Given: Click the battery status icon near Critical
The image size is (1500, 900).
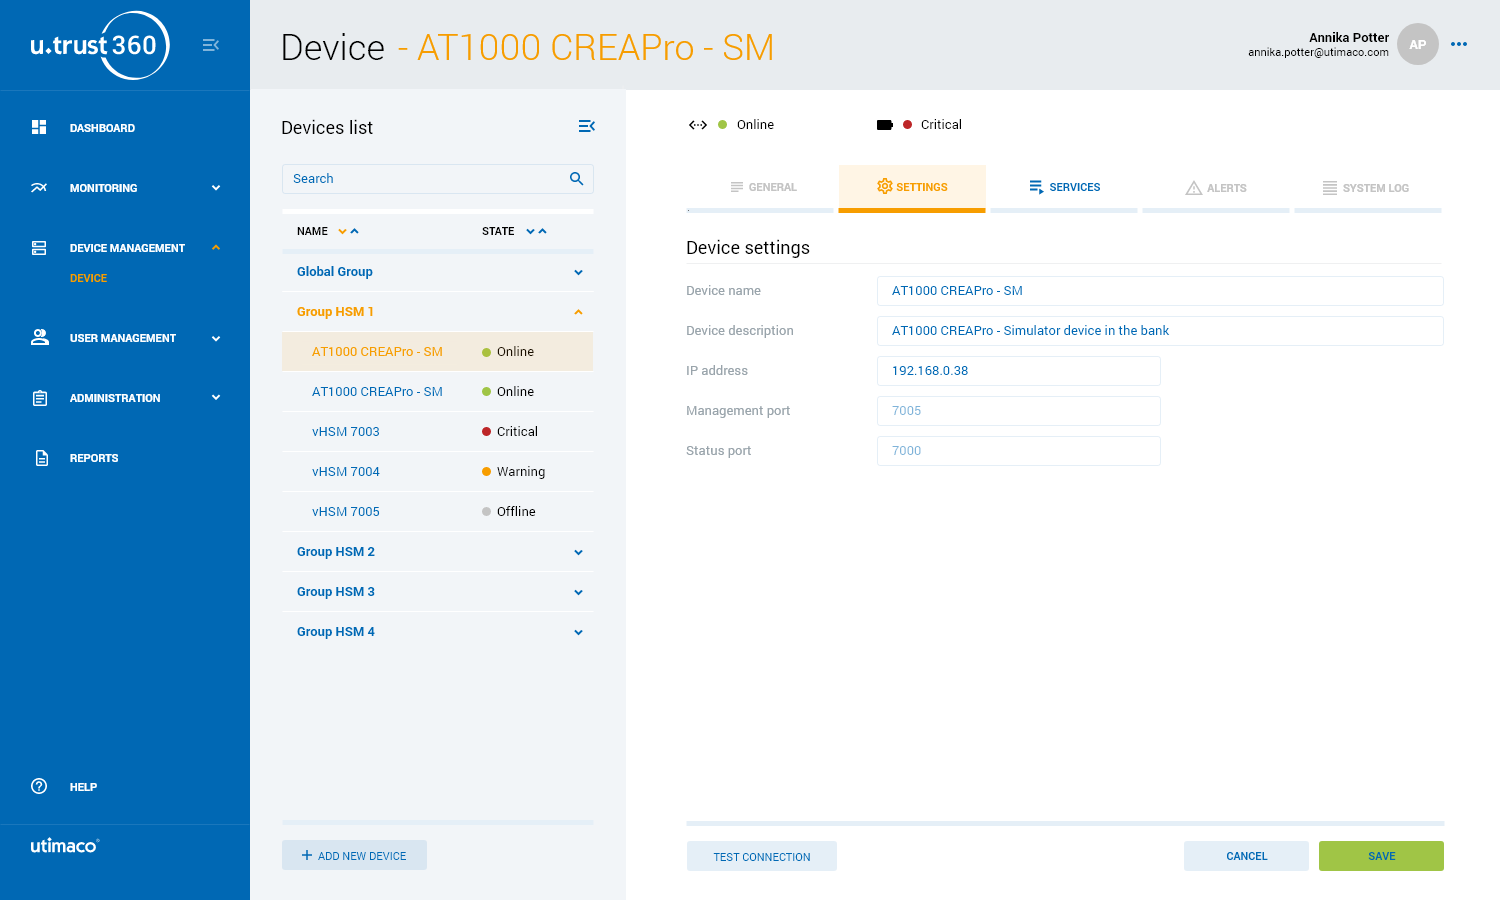Looking at the screenshot, I should point(884,125).
